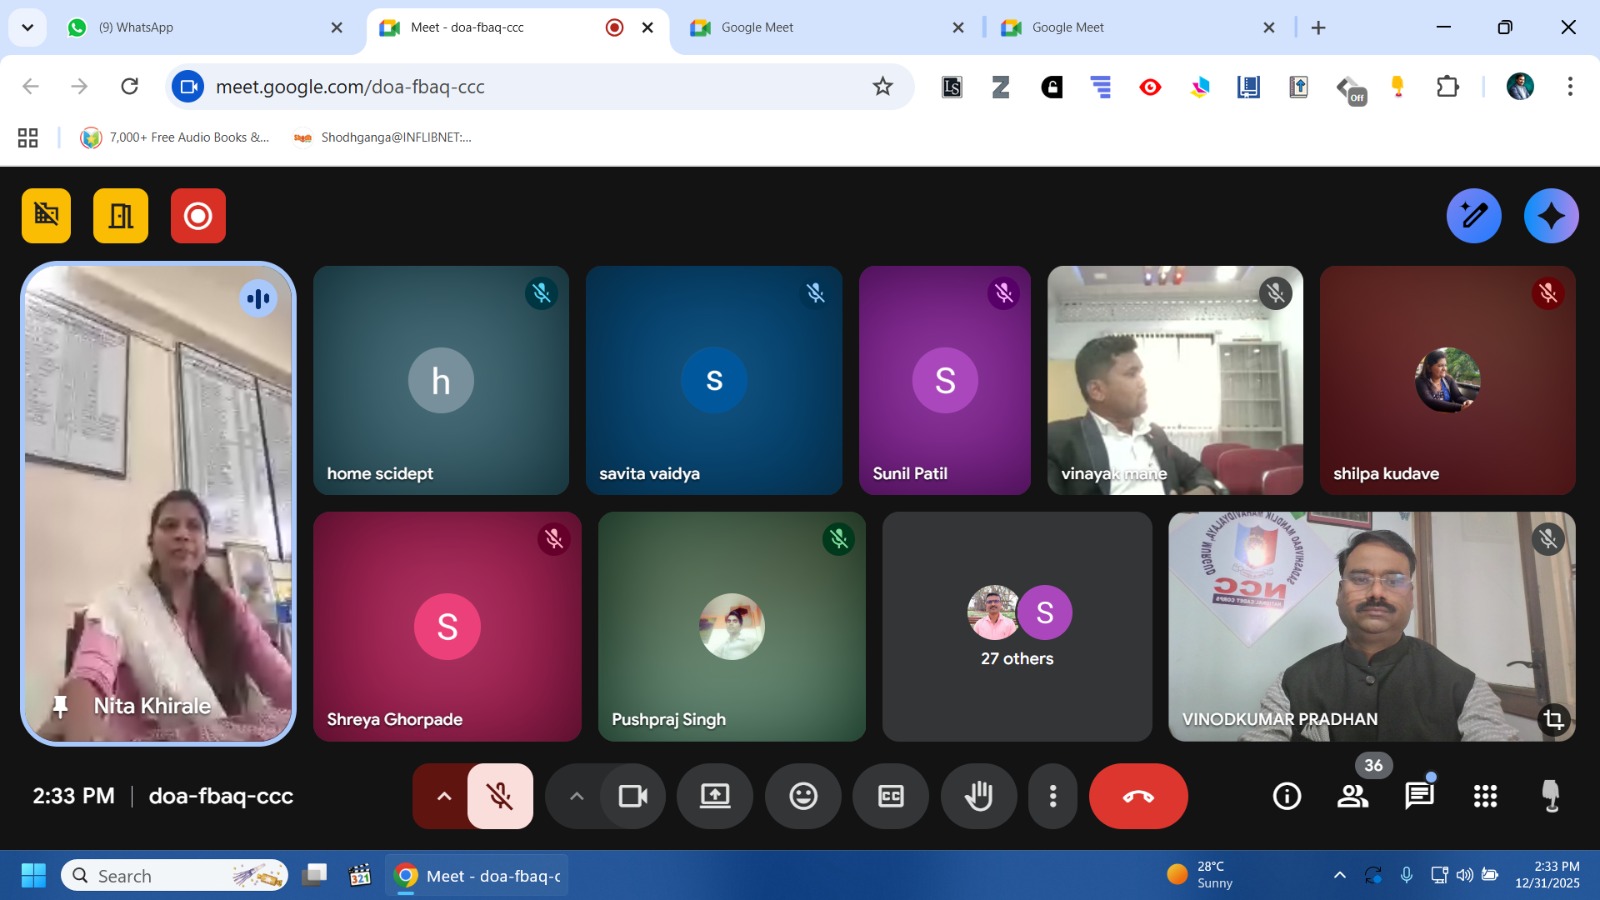The height and width of the screenshot is (900, 1600).
Task: Click the red record button in Meet
Action: pos(198,216)
